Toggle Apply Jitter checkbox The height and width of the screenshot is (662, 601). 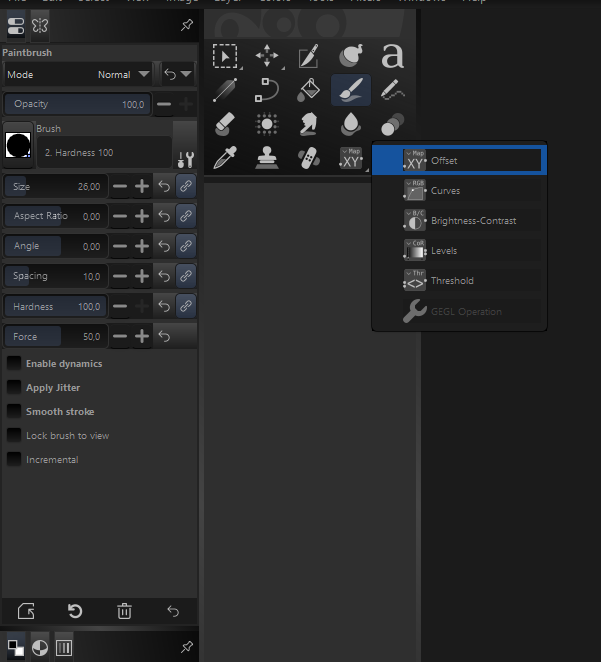[x=14, y=387]
